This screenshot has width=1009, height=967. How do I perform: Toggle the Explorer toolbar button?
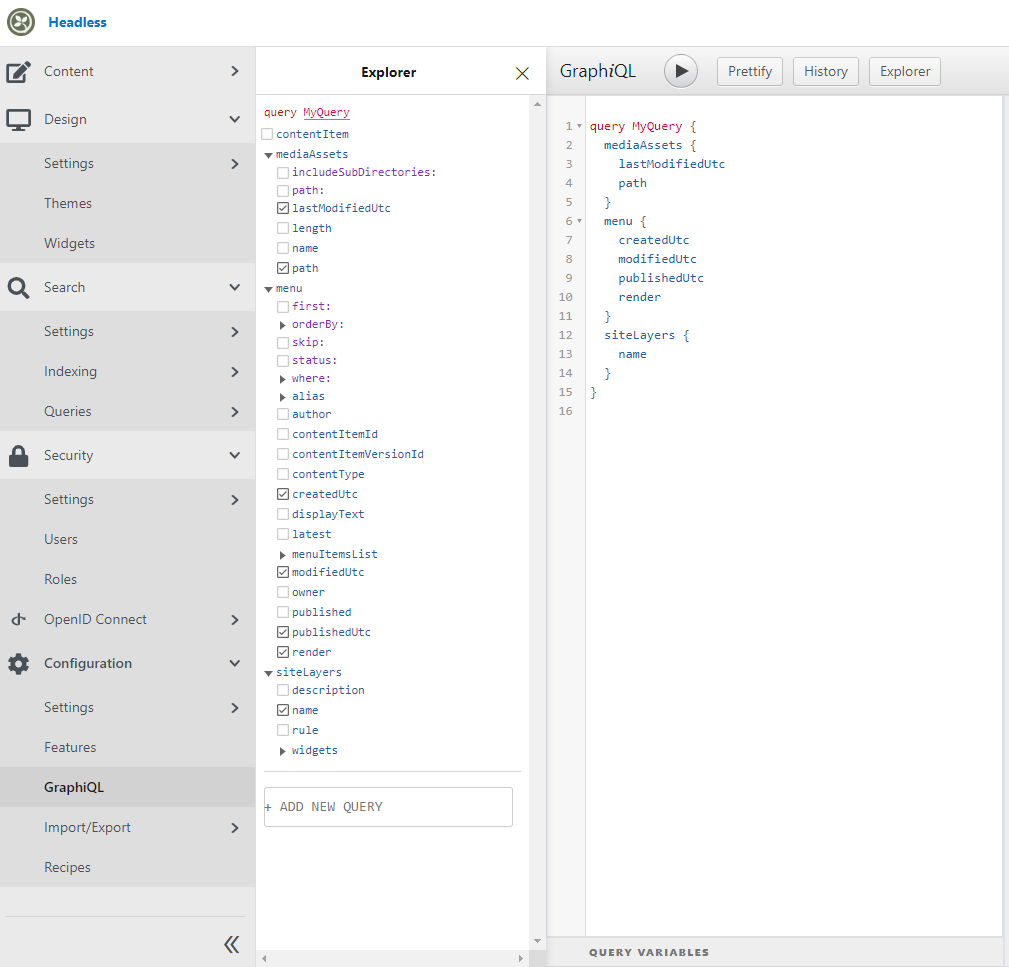pos(905,71)
